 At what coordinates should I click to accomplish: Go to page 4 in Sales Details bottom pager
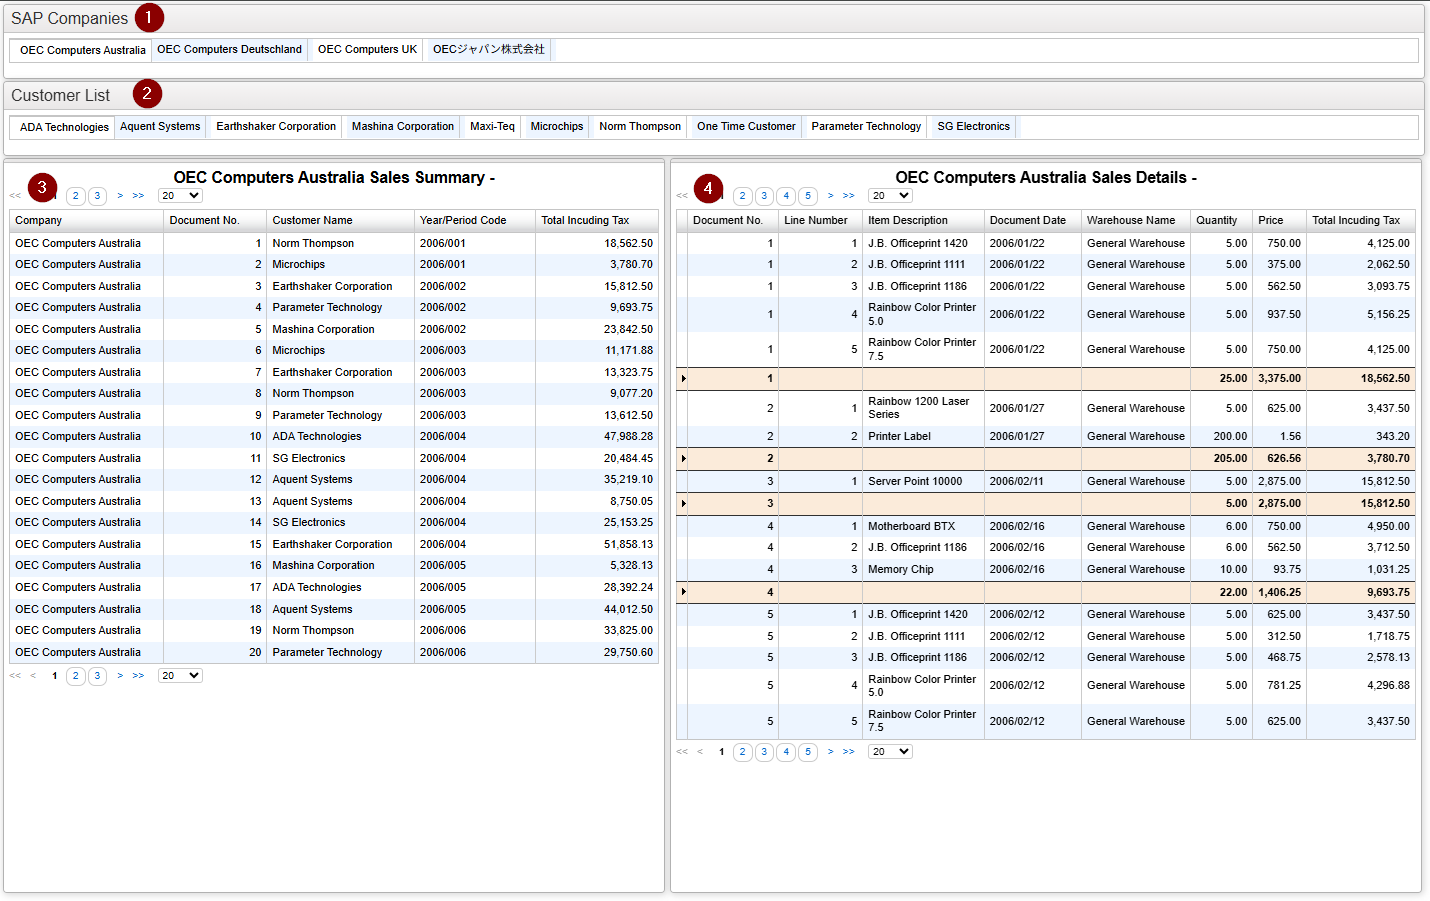(786, 752)
